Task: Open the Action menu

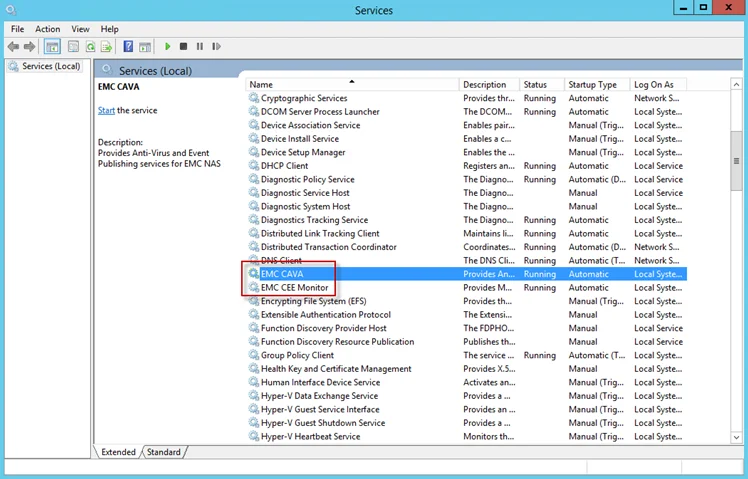Action: pyautogui.click(x=47, y=29)
